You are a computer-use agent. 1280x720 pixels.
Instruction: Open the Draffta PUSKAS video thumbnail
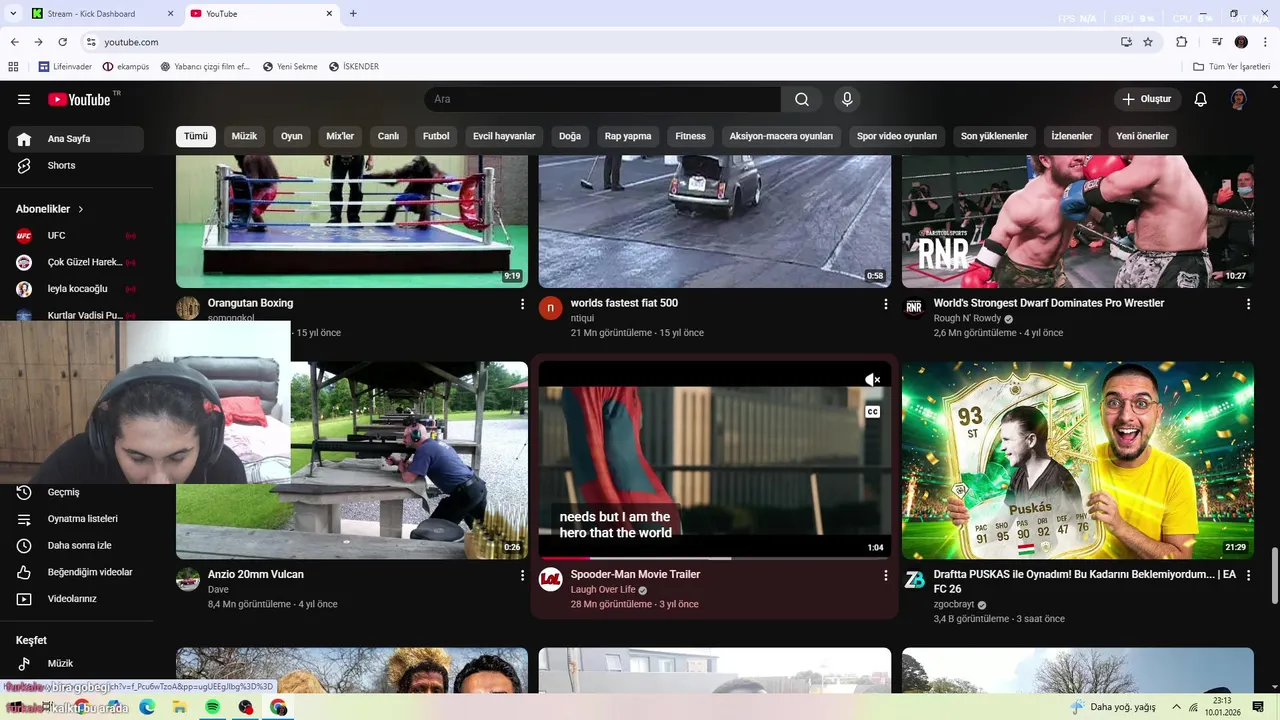(x=1078, y=460)
